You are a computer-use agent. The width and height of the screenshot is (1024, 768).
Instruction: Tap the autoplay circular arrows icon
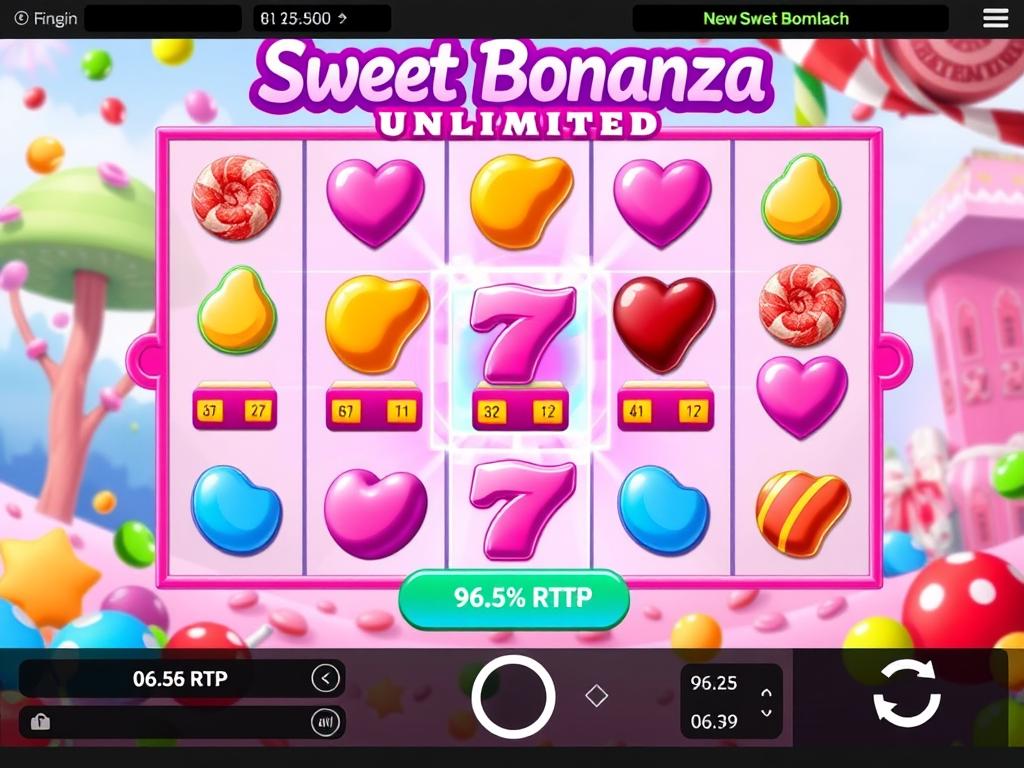[907, 694]
